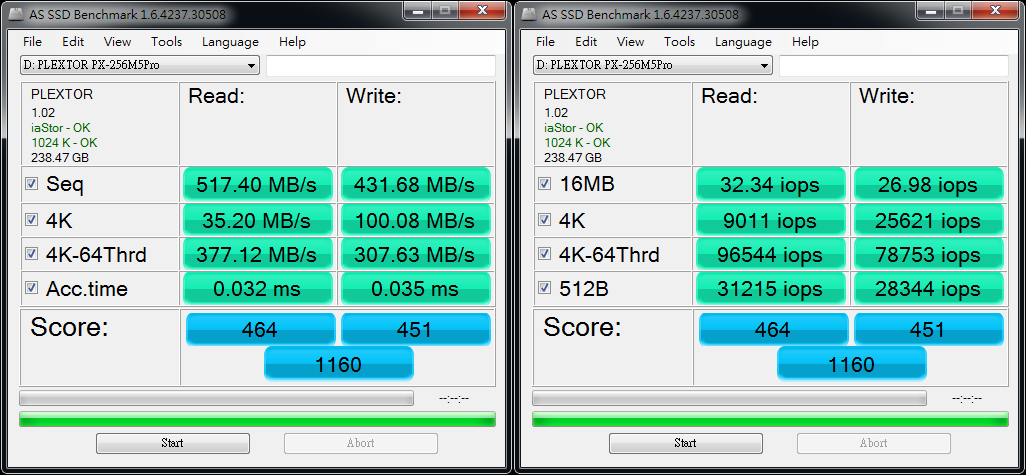Click the green progress bar in left window
The height and width of the screenshot is (475, 1026).
(257, 419)
